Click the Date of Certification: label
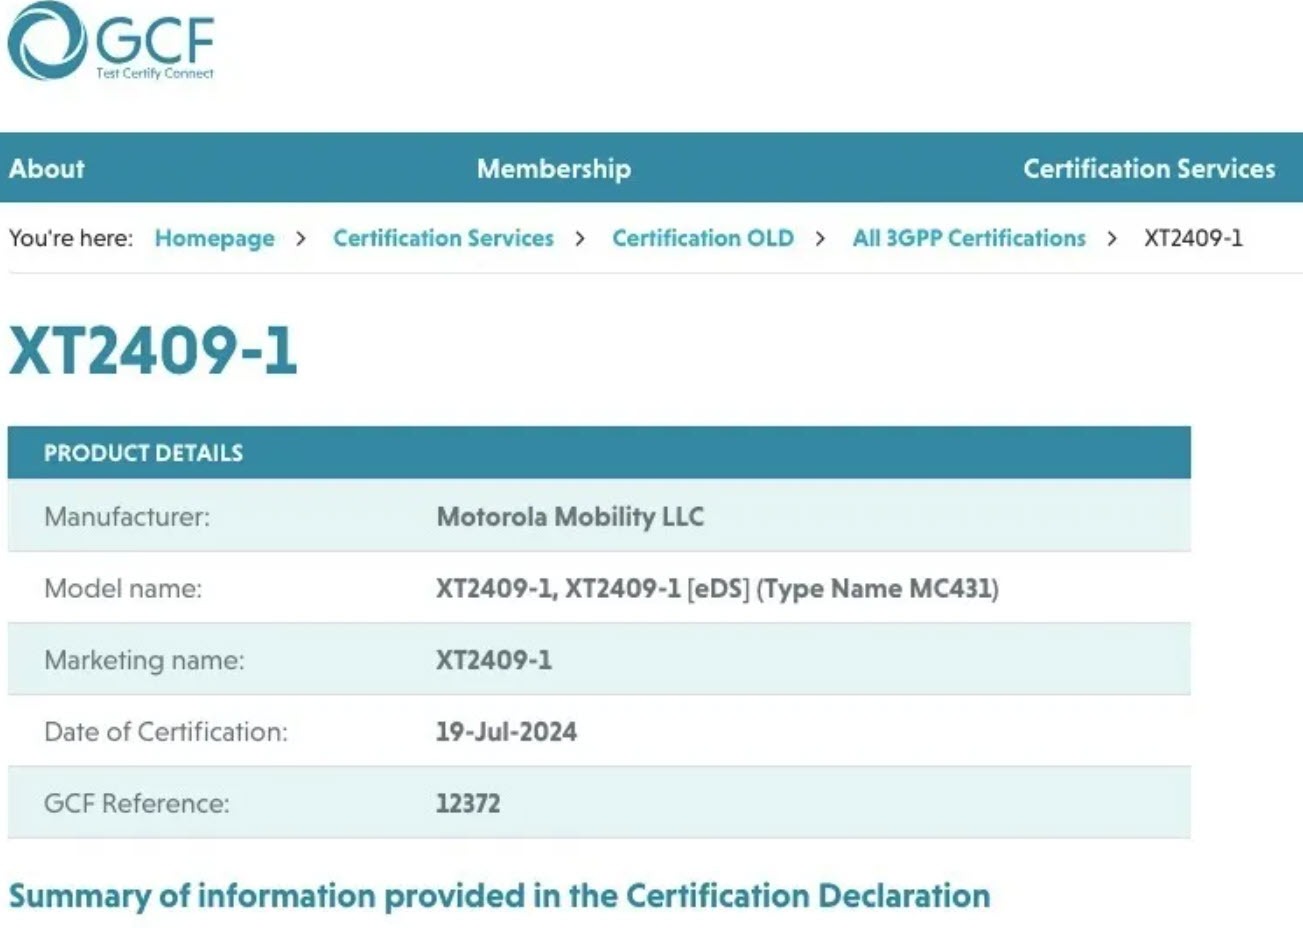1303x928 pixels. [x=166, y=732]
